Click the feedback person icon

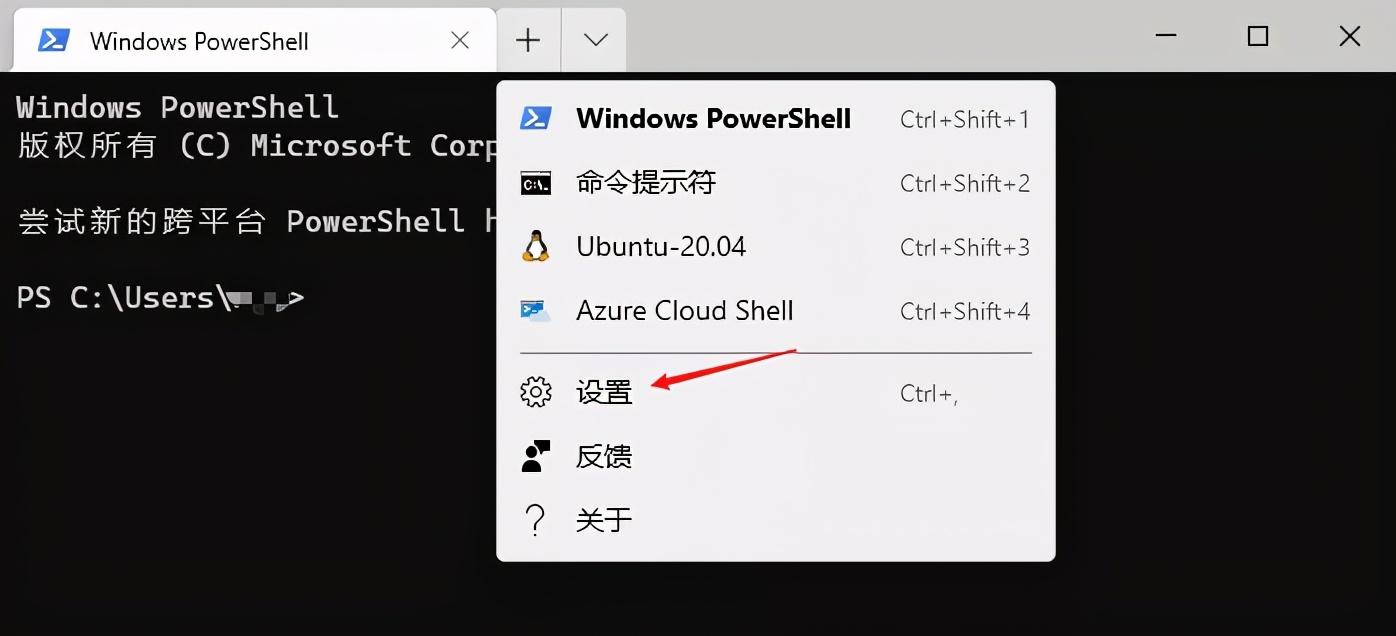tap(536, 456)
